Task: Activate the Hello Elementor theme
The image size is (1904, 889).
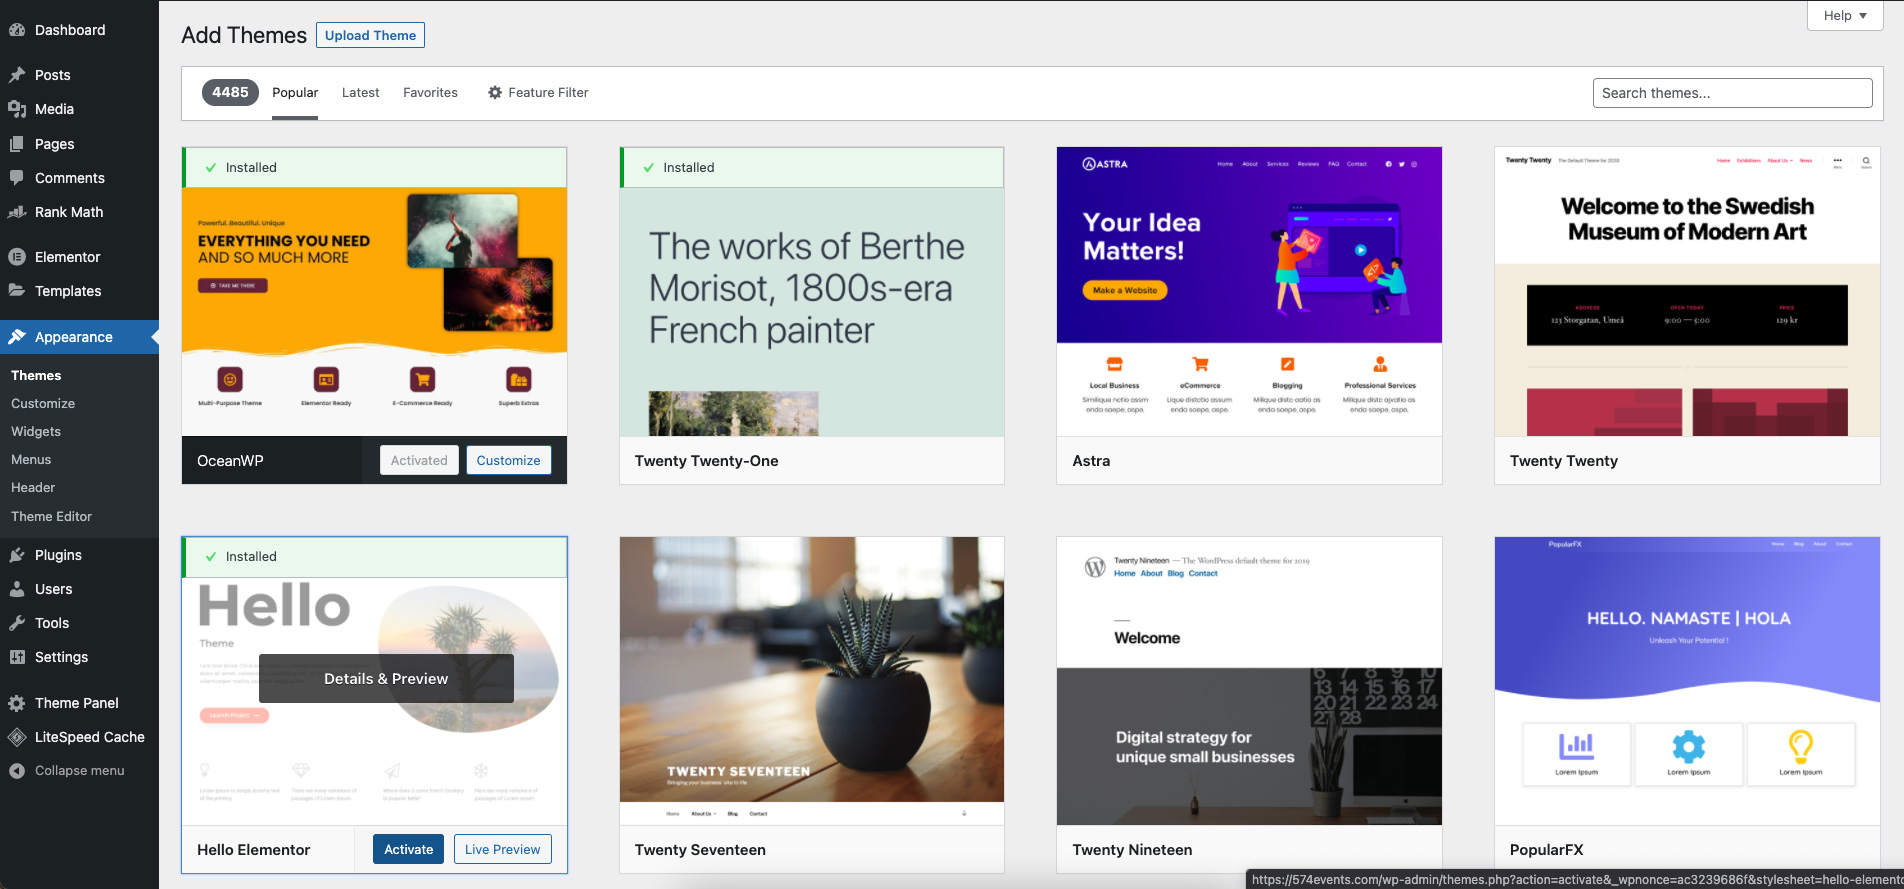Action: [x=408, y=849]
